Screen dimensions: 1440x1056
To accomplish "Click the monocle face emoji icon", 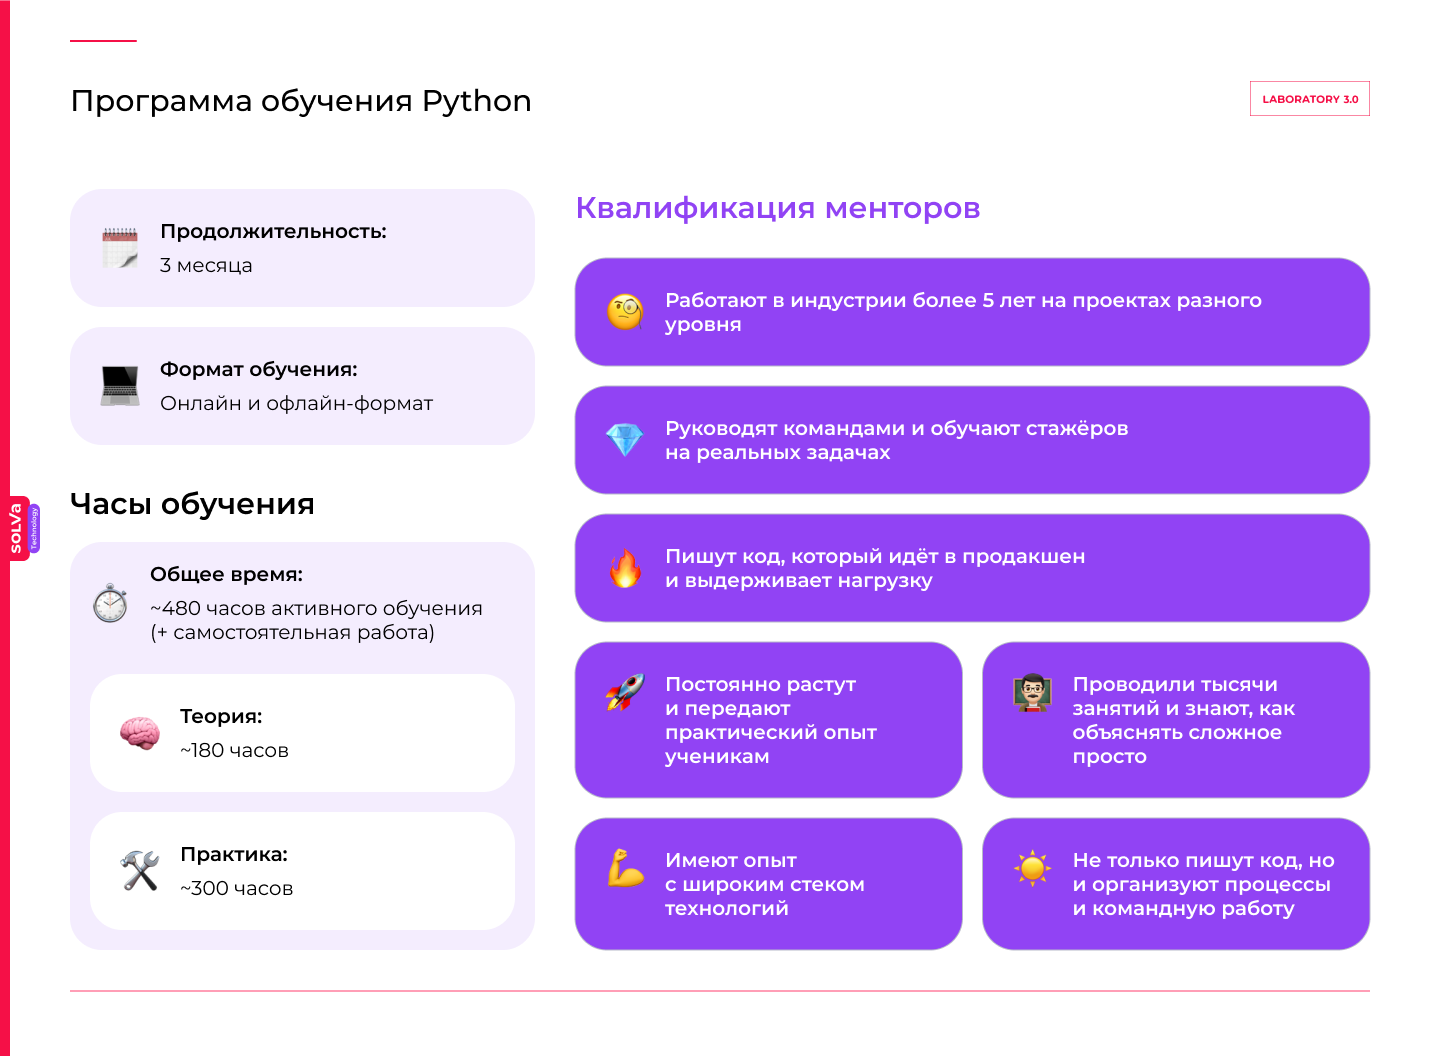I will [625, 312].
